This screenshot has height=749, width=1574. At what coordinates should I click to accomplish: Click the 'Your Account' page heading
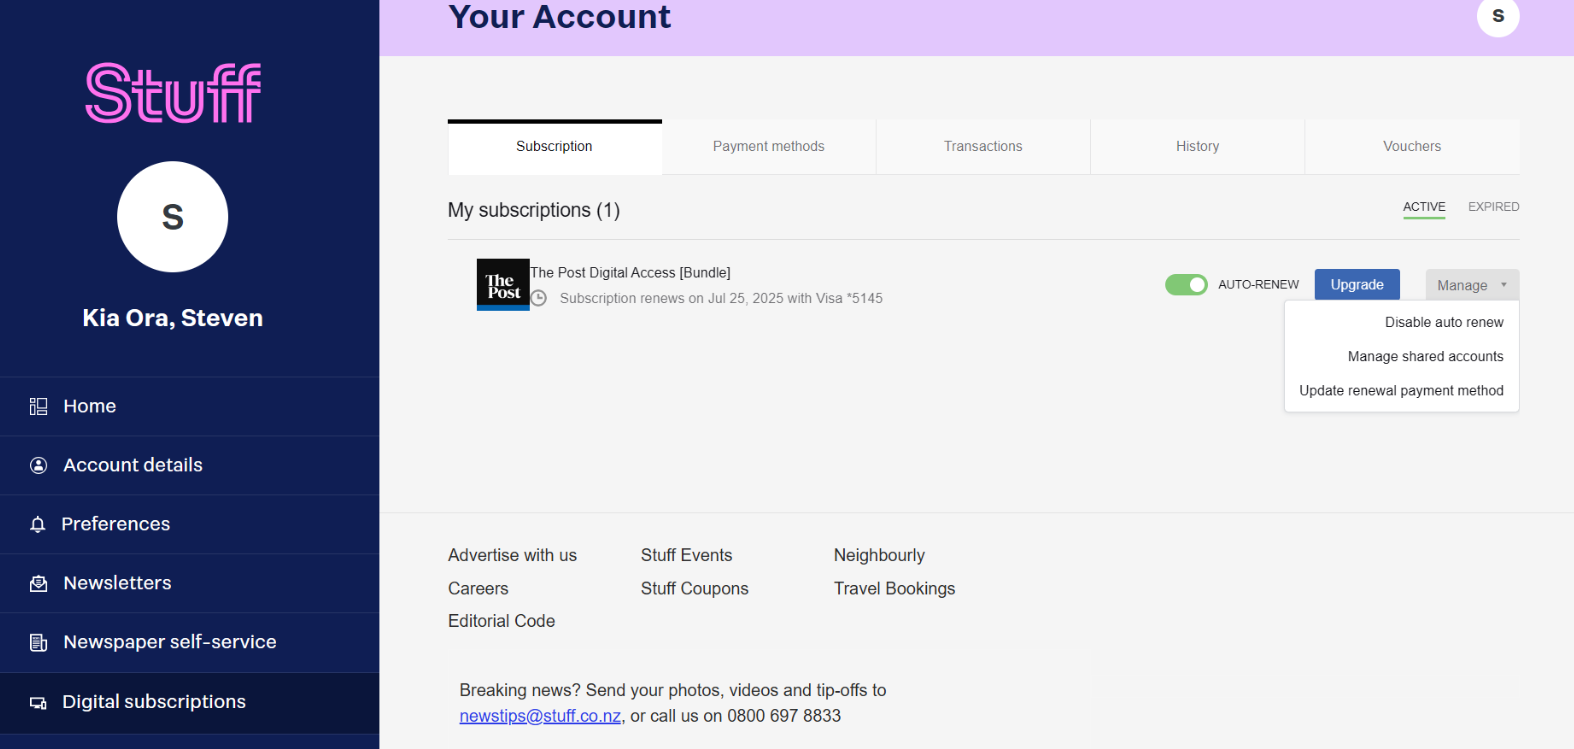(x=560, y=16)
